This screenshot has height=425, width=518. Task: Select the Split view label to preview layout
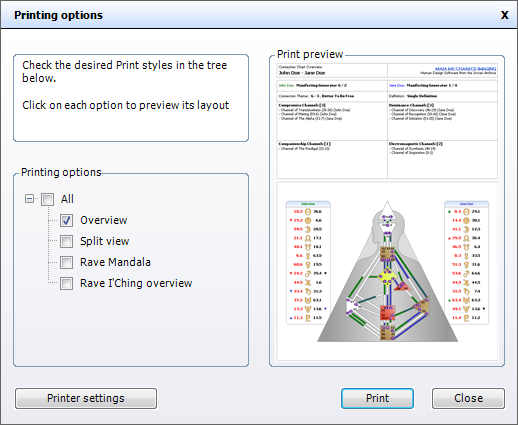point(105,241)
